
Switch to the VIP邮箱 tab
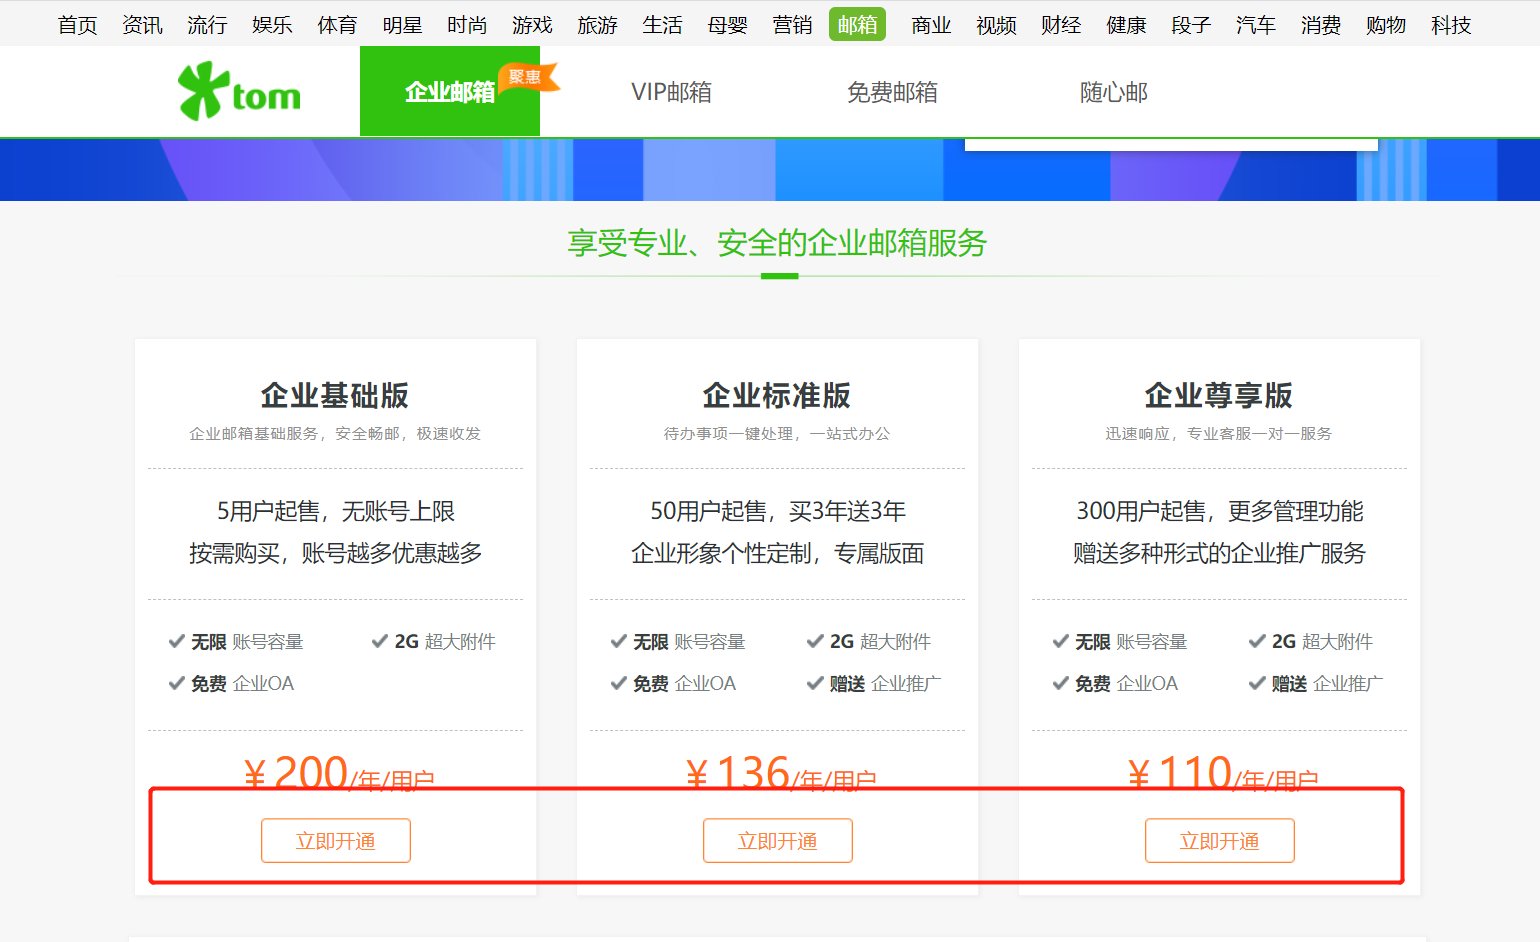pos(671,91)
